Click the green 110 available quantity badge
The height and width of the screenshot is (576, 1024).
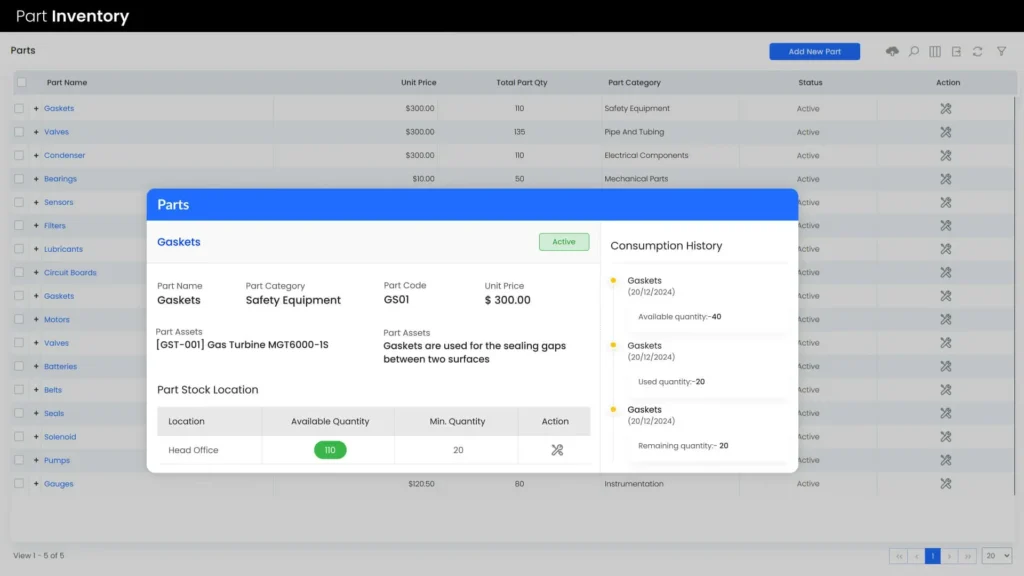[x=330, y=450]
